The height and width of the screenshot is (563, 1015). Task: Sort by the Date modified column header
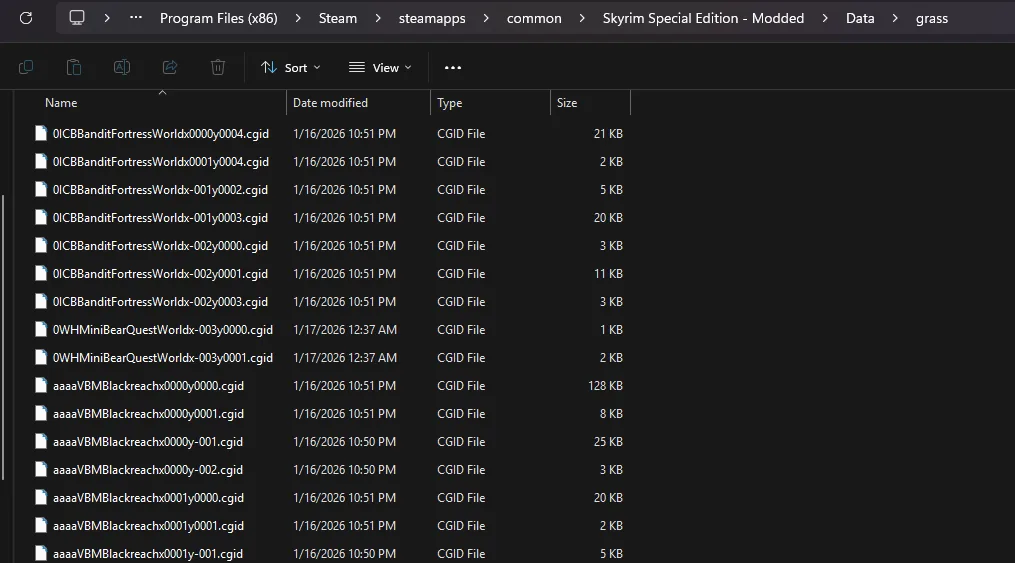coord(330,103)
